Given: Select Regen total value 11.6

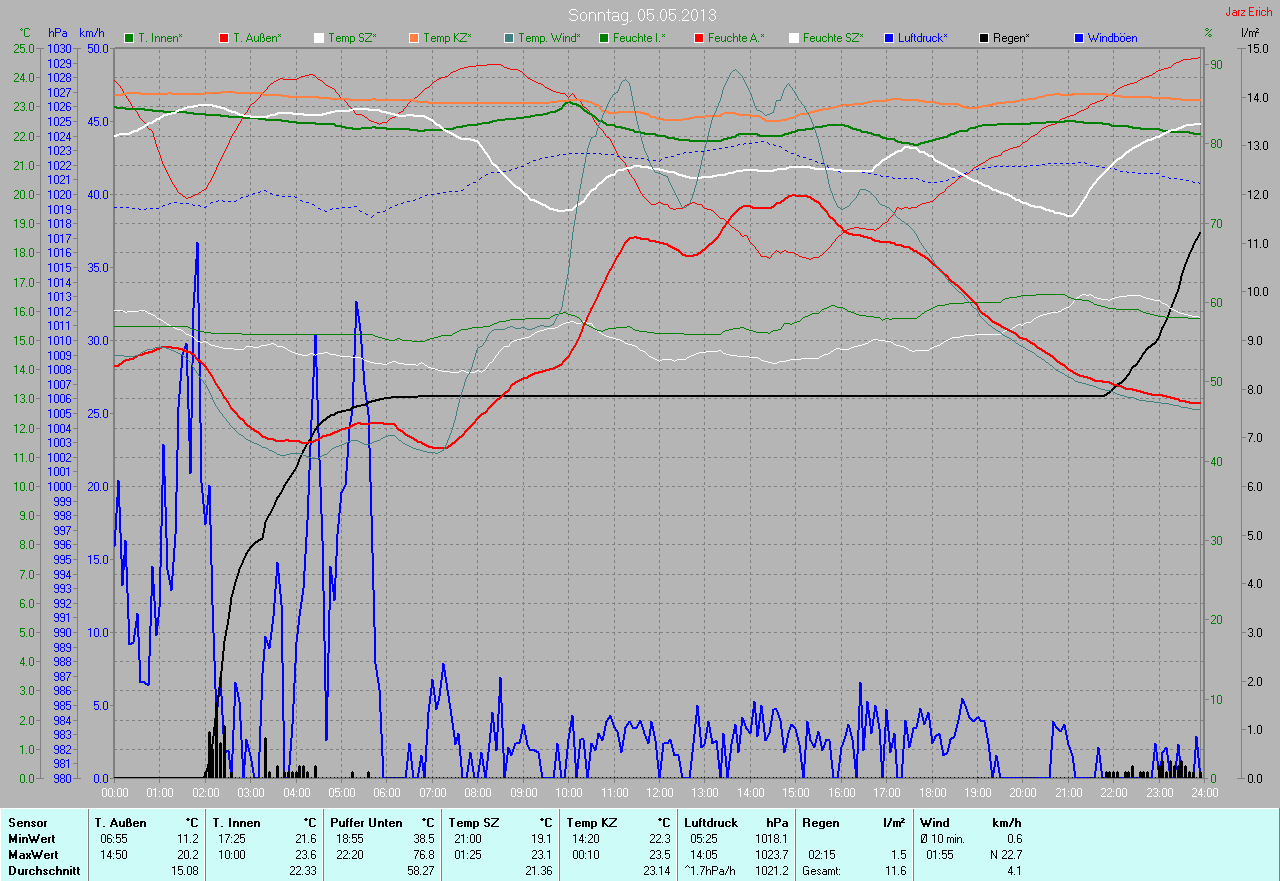Looking at the screenshot, I should pos(897,871).
